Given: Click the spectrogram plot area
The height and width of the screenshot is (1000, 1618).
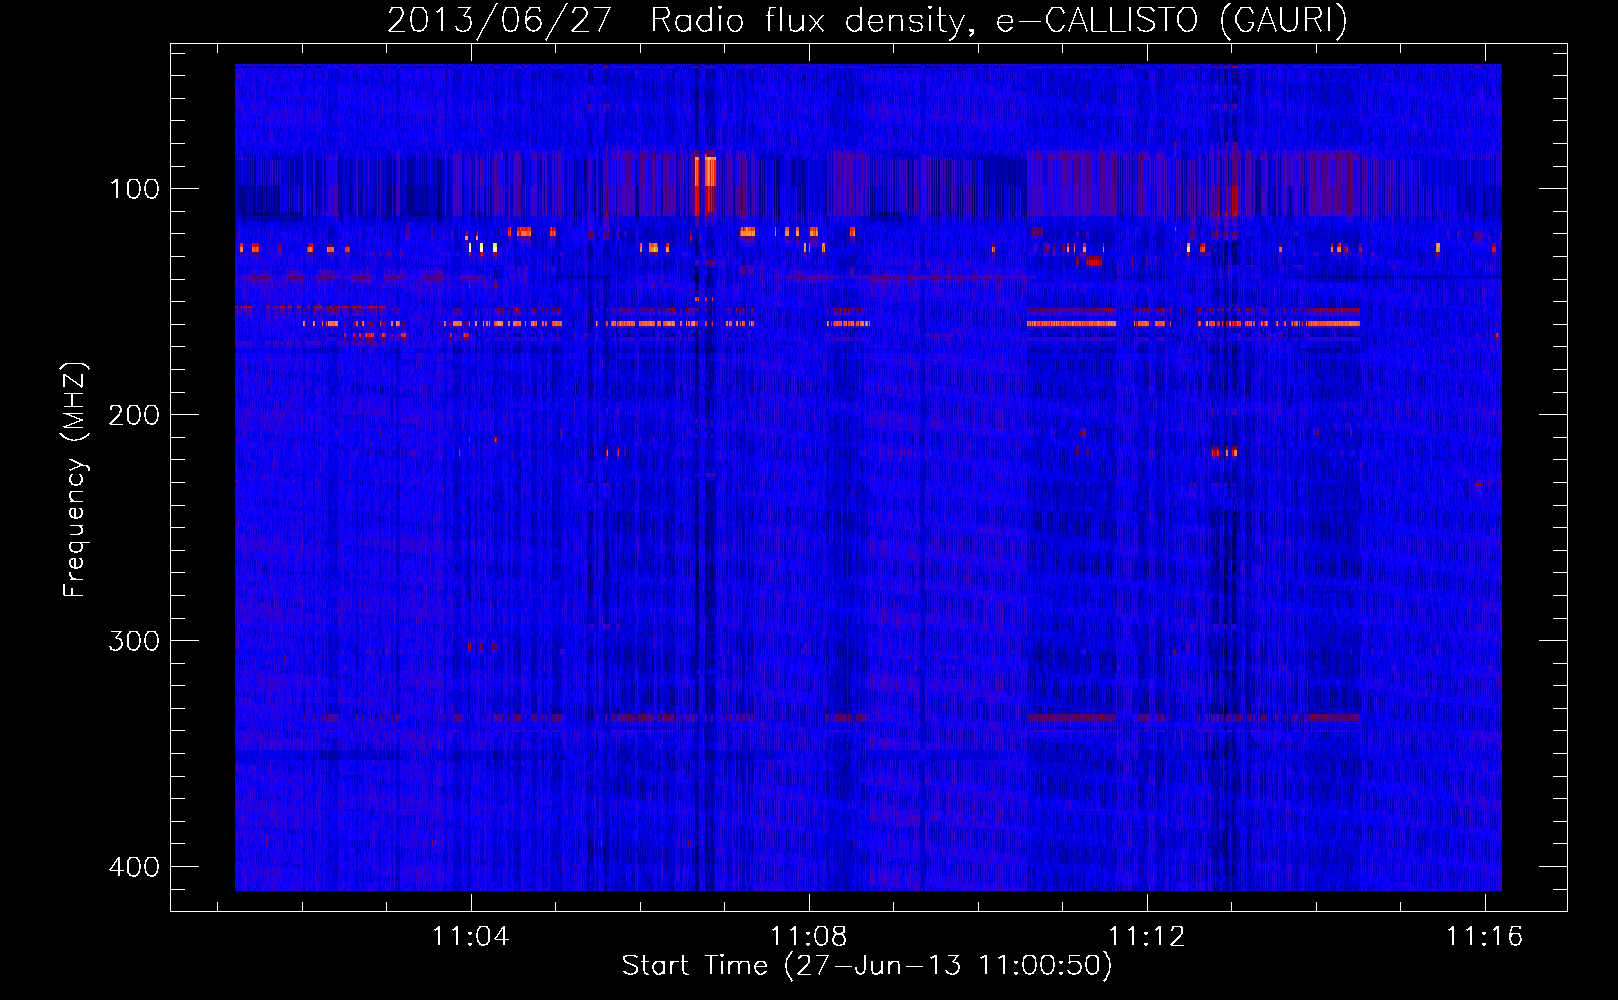Looking at the screenshot, I should pyautogui.click(x=868, y=478).
